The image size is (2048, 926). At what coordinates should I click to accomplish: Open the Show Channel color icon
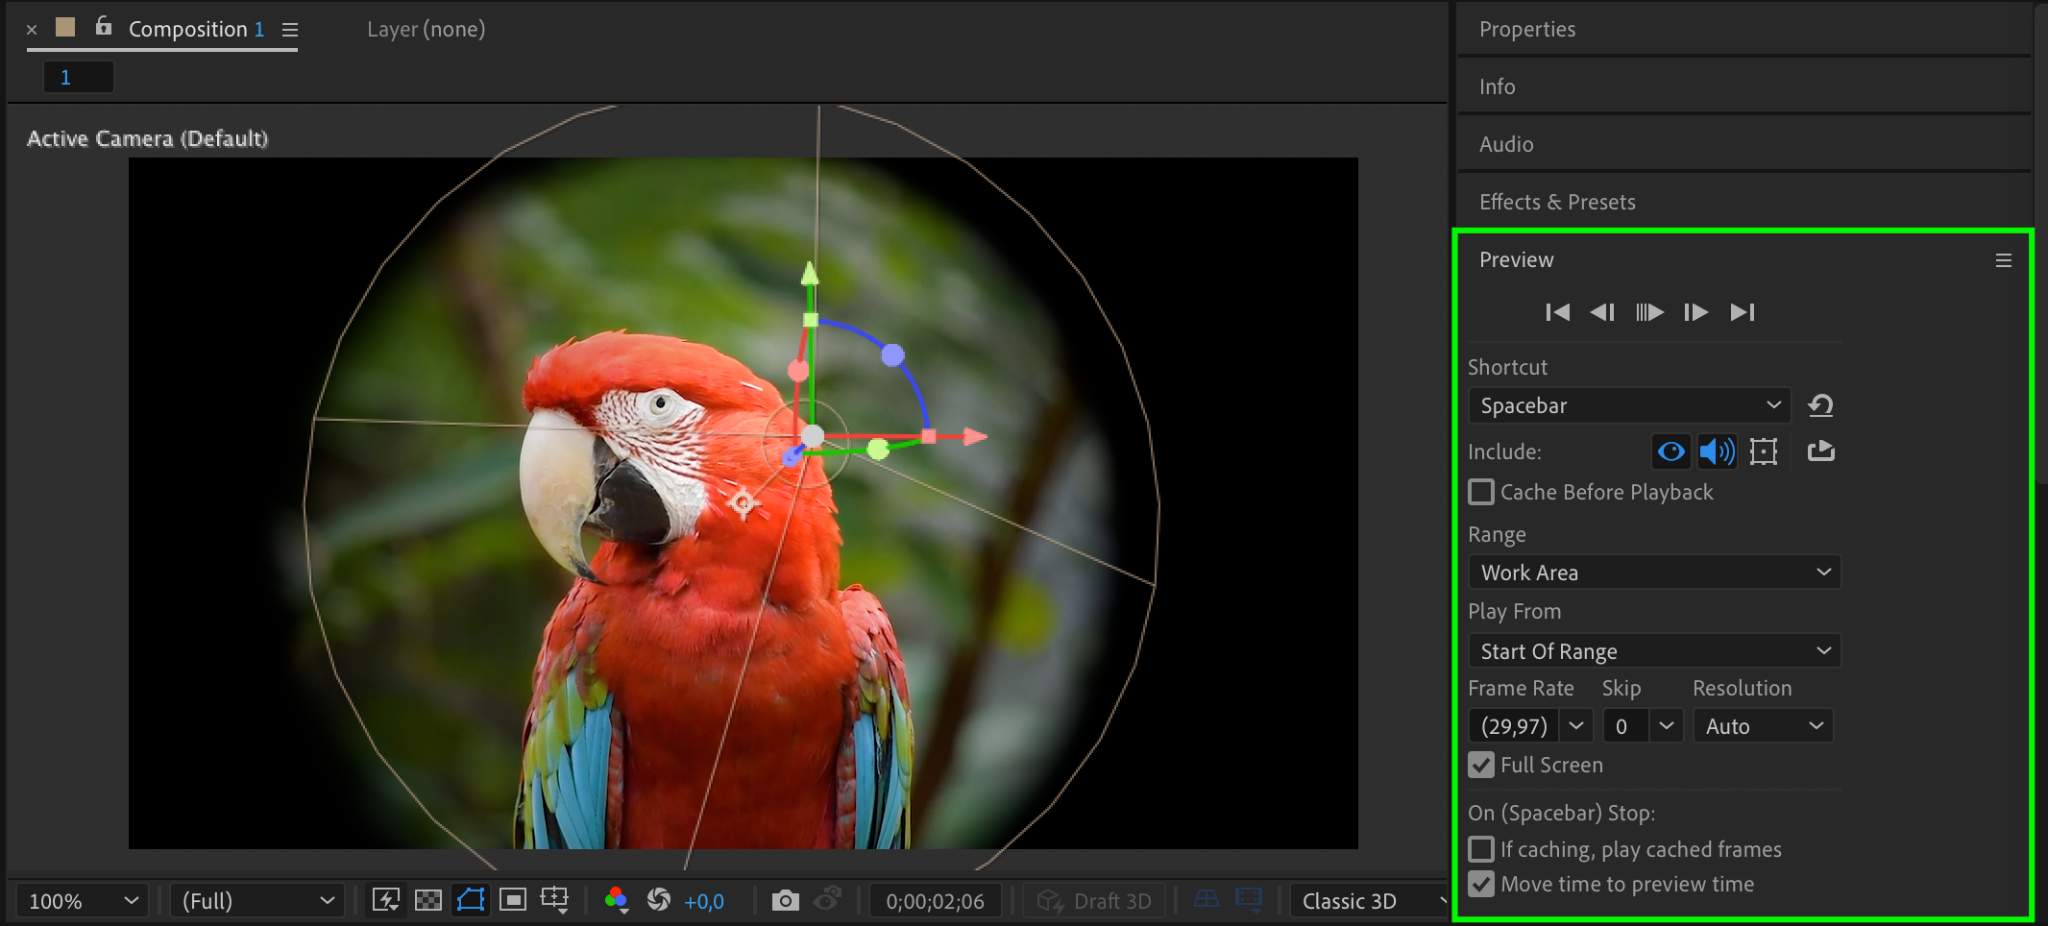(x=616, y=901)
